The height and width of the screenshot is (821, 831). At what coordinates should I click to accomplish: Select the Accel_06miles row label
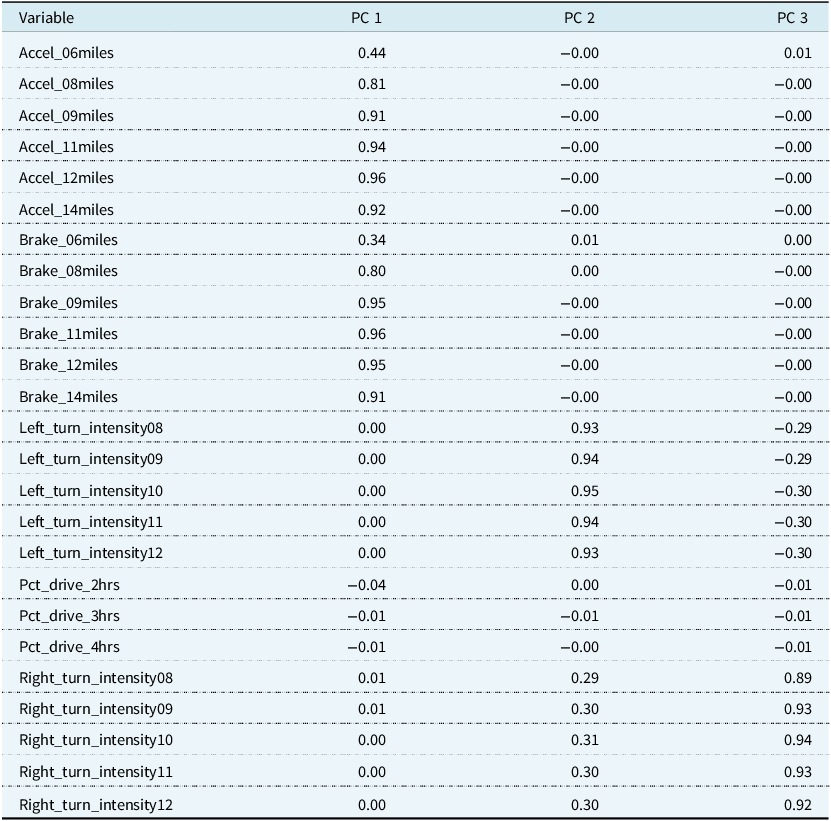click(x=66, y=53)
